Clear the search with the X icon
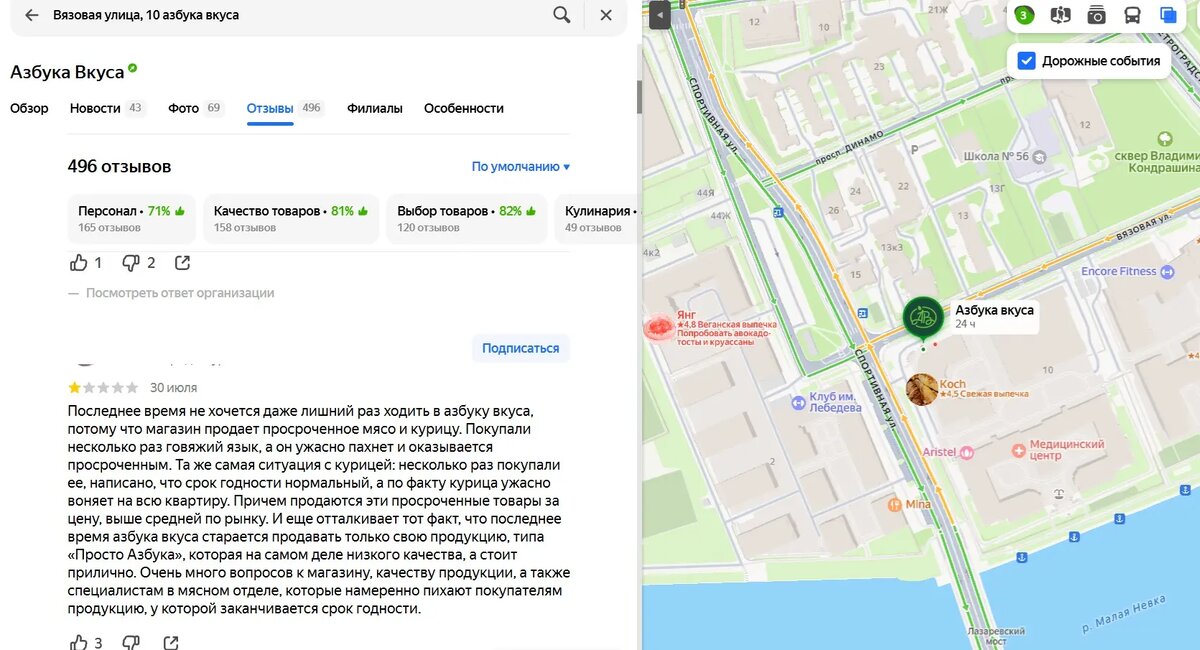 606,15
